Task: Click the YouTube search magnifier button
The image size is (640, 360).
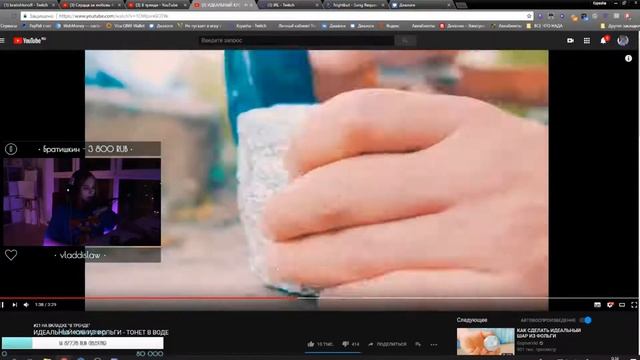Action: pos(405,40)
